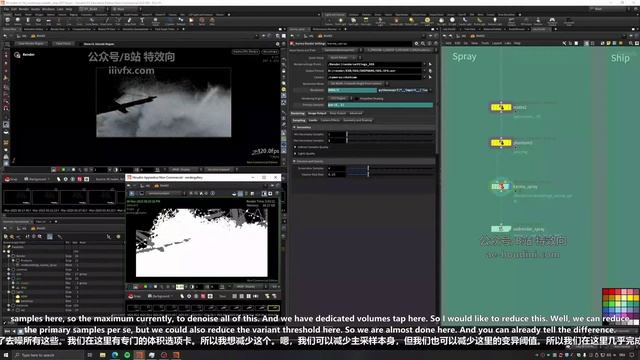Close the floating render gallery window
The width and height of the screenshot is (640, 360).
(276, 178)
